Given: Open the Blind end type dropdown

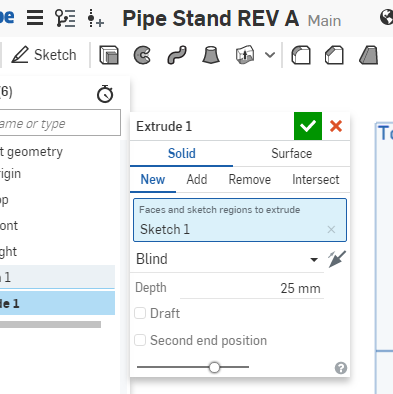Looking at the screenshot, I should 227,259.
